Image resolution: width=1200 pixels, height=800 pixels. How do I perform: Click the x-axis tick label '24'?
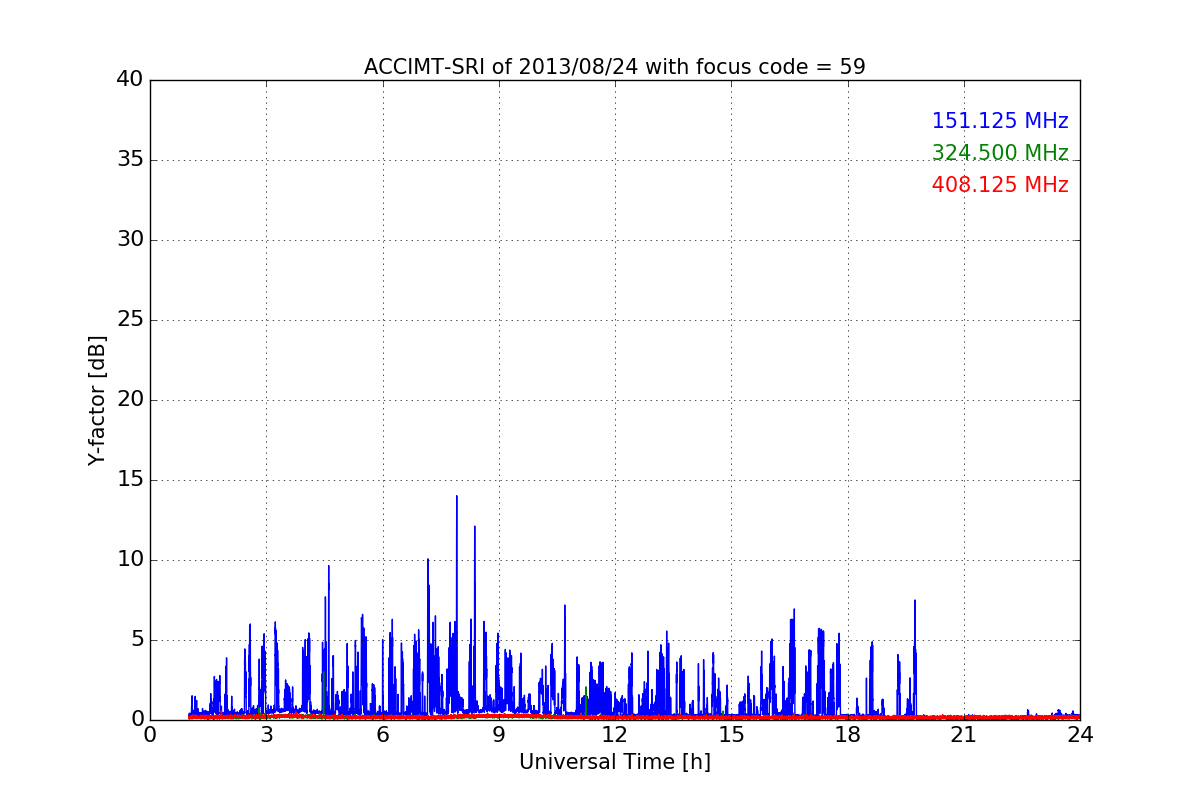[x=1080, y=735]
